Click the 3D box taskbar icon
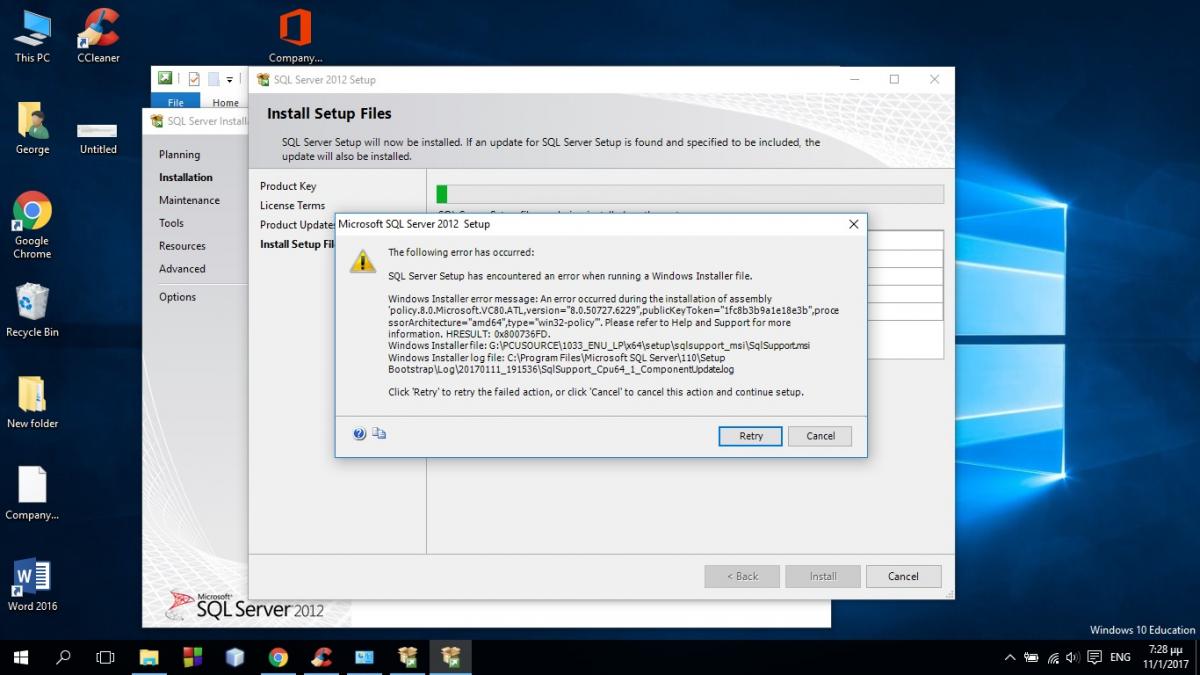Viewport: 1200px width, 675px height. (x=235, y=657)
